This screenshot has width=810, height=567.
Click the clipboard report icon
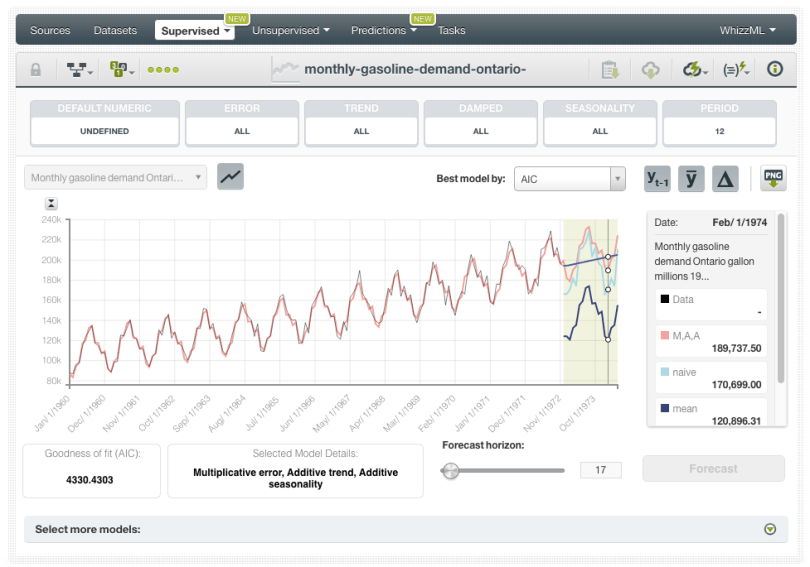609,70
